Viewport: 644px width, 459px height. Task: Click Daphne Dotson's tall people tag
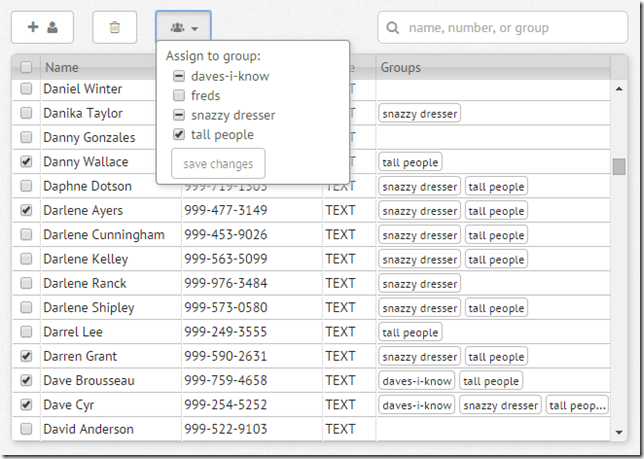496,186
